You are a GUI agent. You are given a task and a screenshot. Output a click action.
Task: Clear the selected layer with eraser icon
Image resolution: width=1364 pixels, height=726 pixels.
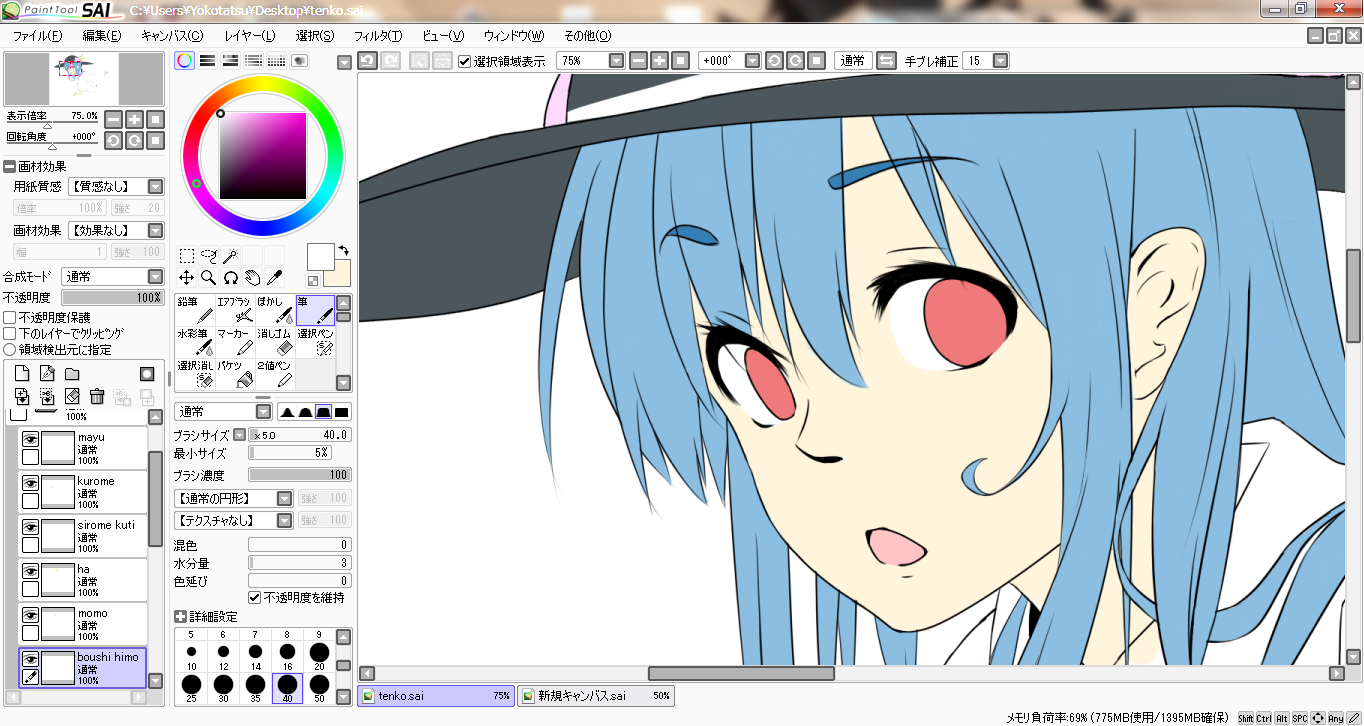click(72, 397)
